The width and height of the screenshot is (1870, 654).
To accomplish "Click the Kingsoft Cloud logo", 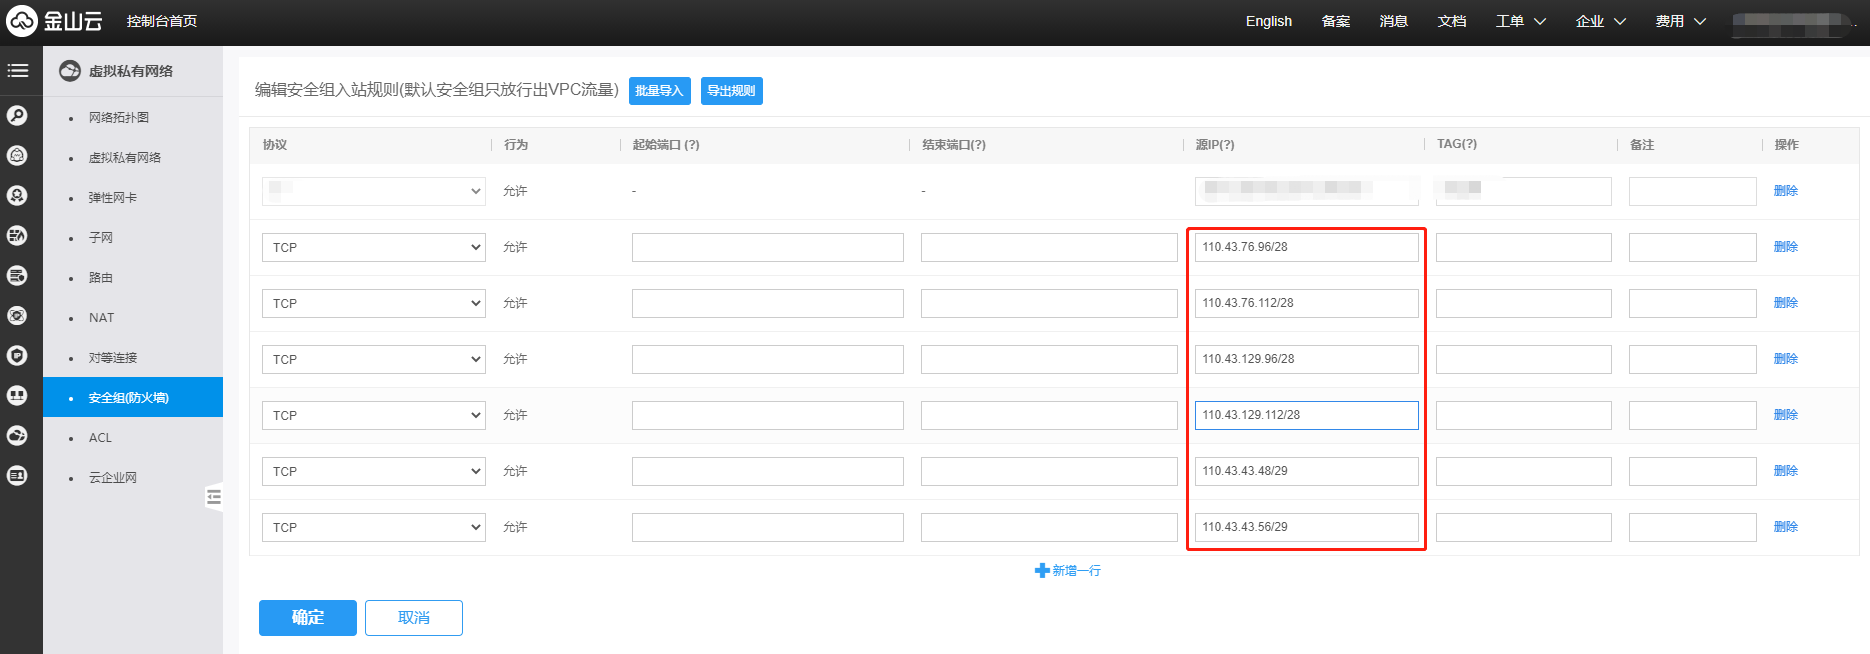I will click(55, 21).
